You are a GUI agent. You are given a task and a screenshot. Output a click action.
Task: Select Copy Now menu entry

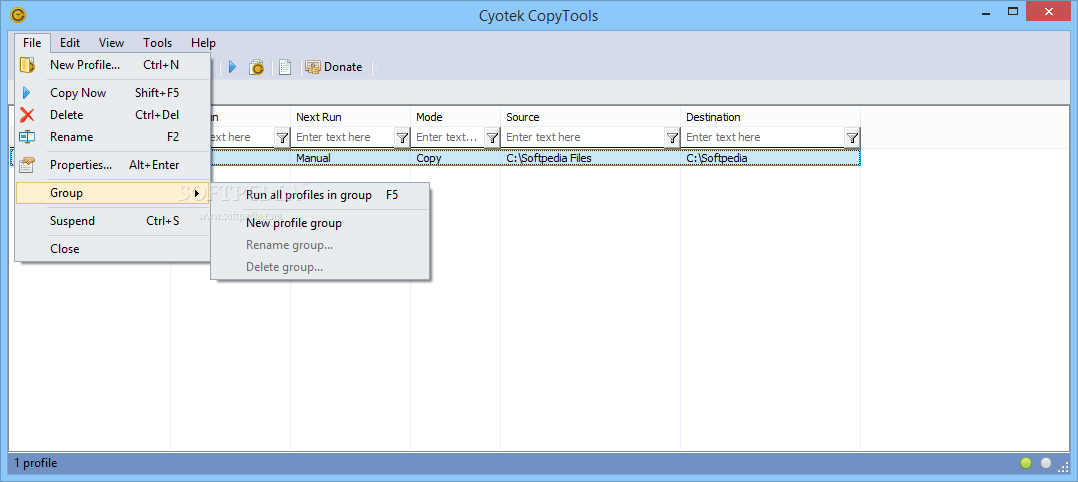click(x=113, y=93)
